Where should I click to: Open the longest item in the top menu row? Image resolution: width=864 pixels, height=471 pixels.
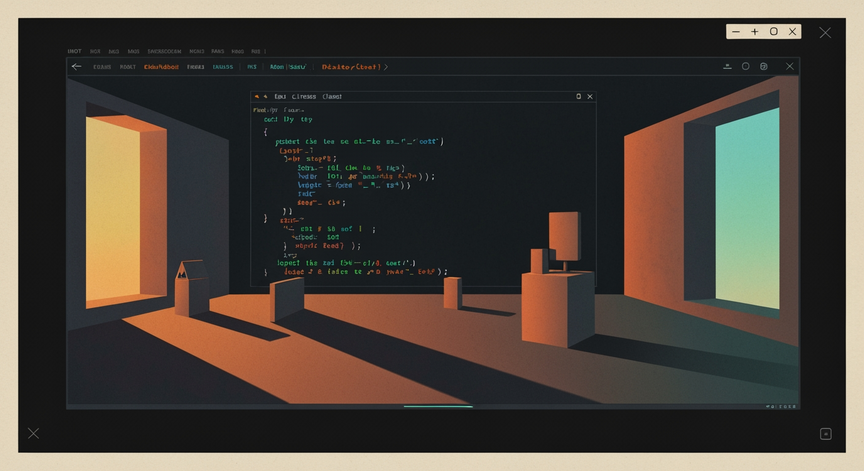[x=164, y=51]
